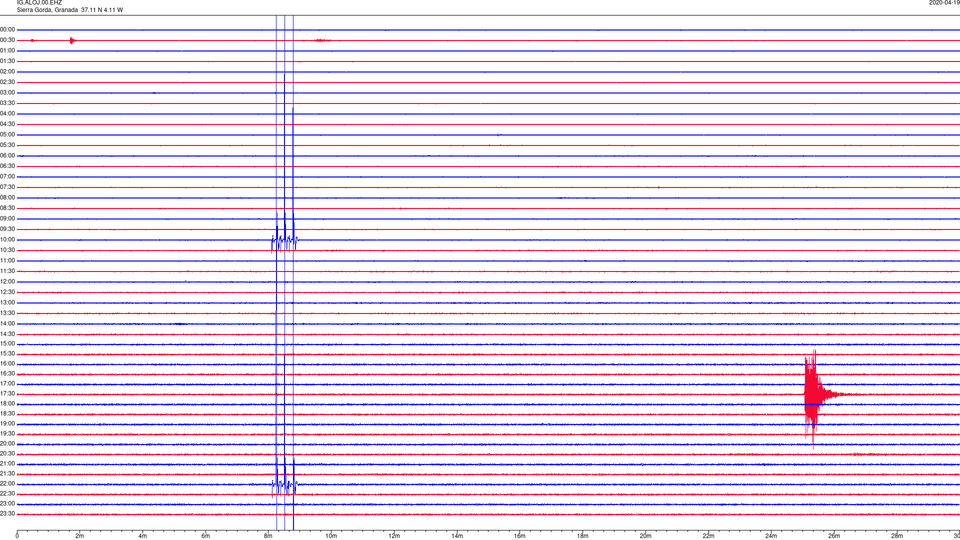This screenshot has width=960, height=540.
Task: Select the 00:00 time label
Action: 7,29
